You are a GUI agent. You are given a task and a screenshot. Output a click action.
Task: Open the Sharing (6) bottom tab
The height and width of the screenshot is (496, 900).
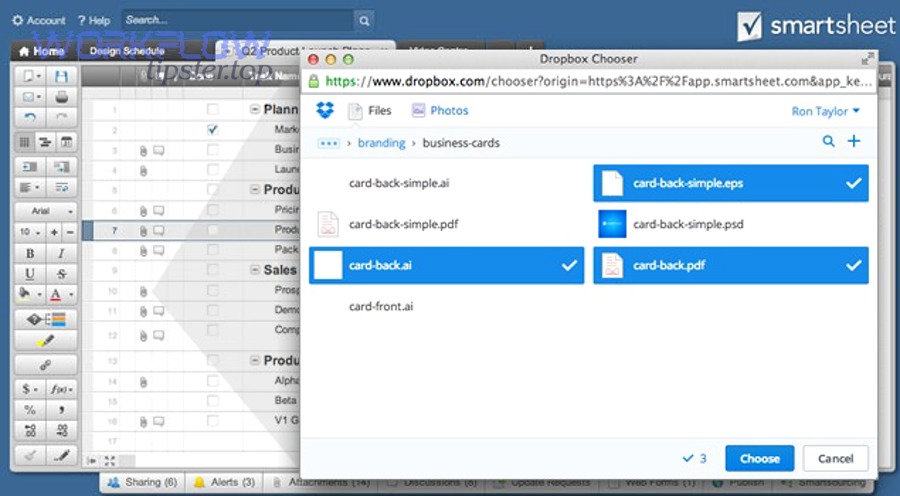143,482
